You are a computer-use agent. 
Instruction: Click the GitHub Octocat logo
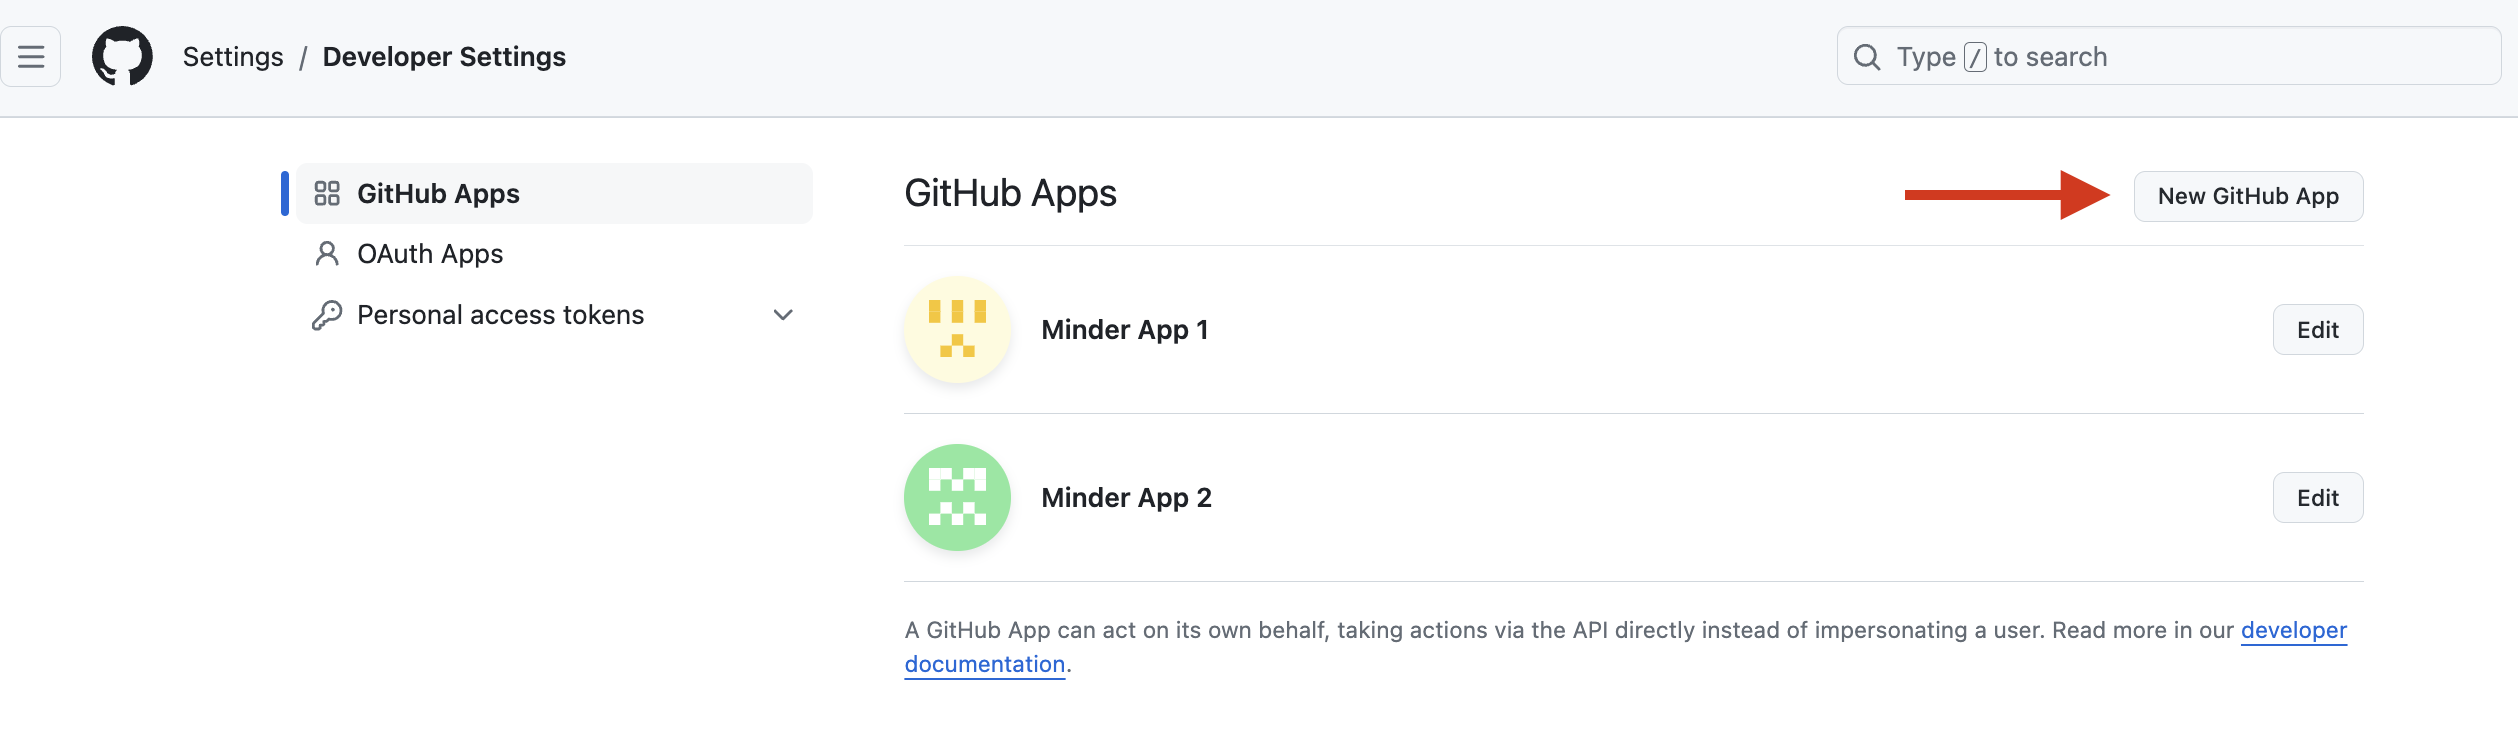pos(122,57)
